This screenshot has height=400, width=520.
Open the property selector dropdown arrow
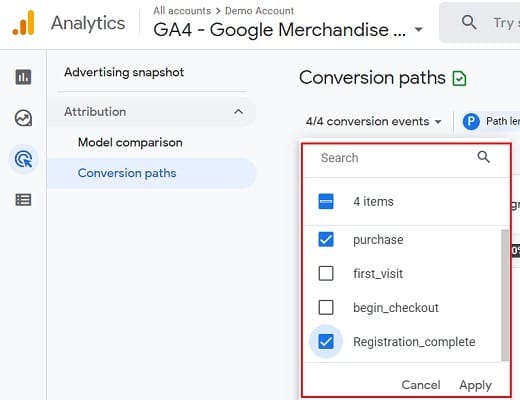[x=418, y=29]
